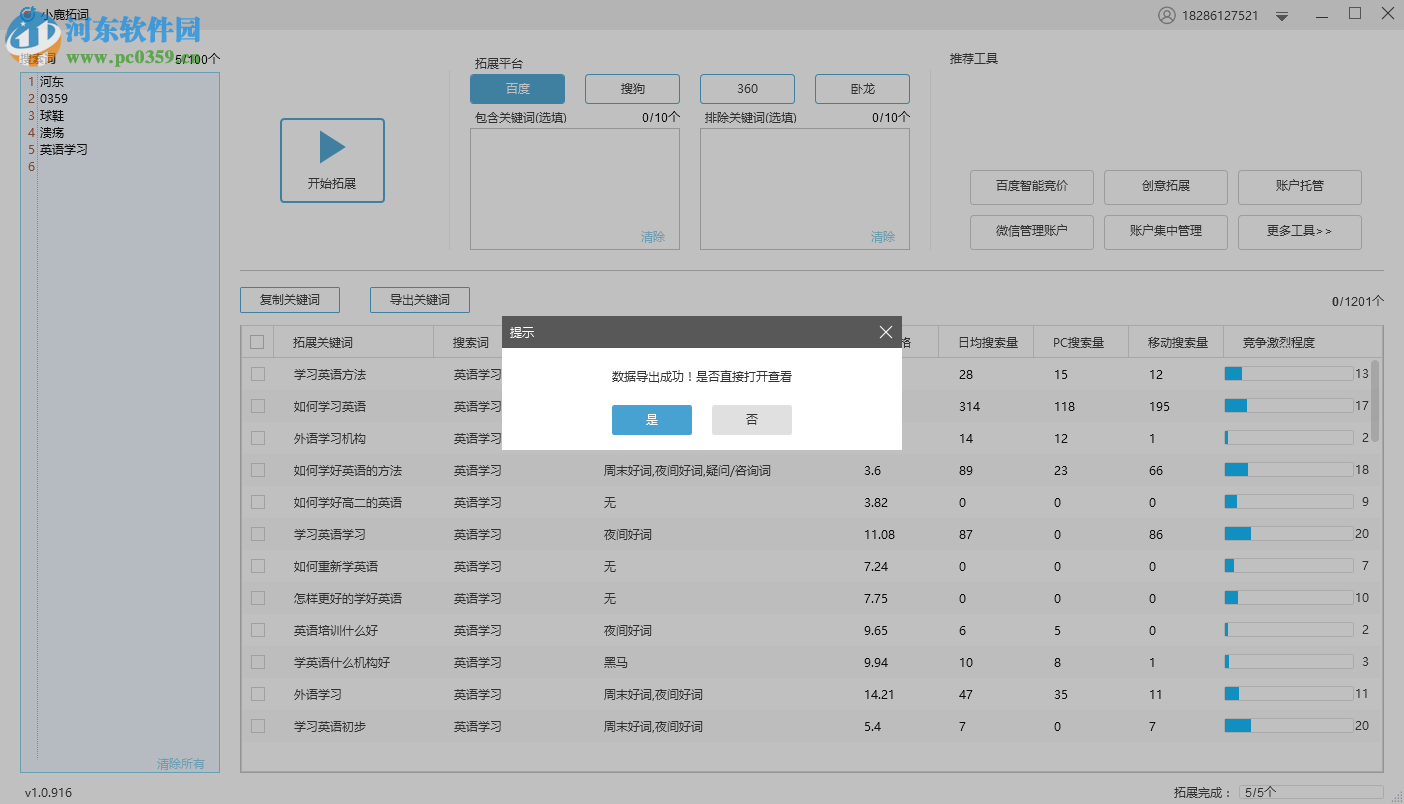Click 复制关键词 to copy keywords
The width and height of the screenshot is (1404, 804).
pyautogui.click(x=289, y=299)
